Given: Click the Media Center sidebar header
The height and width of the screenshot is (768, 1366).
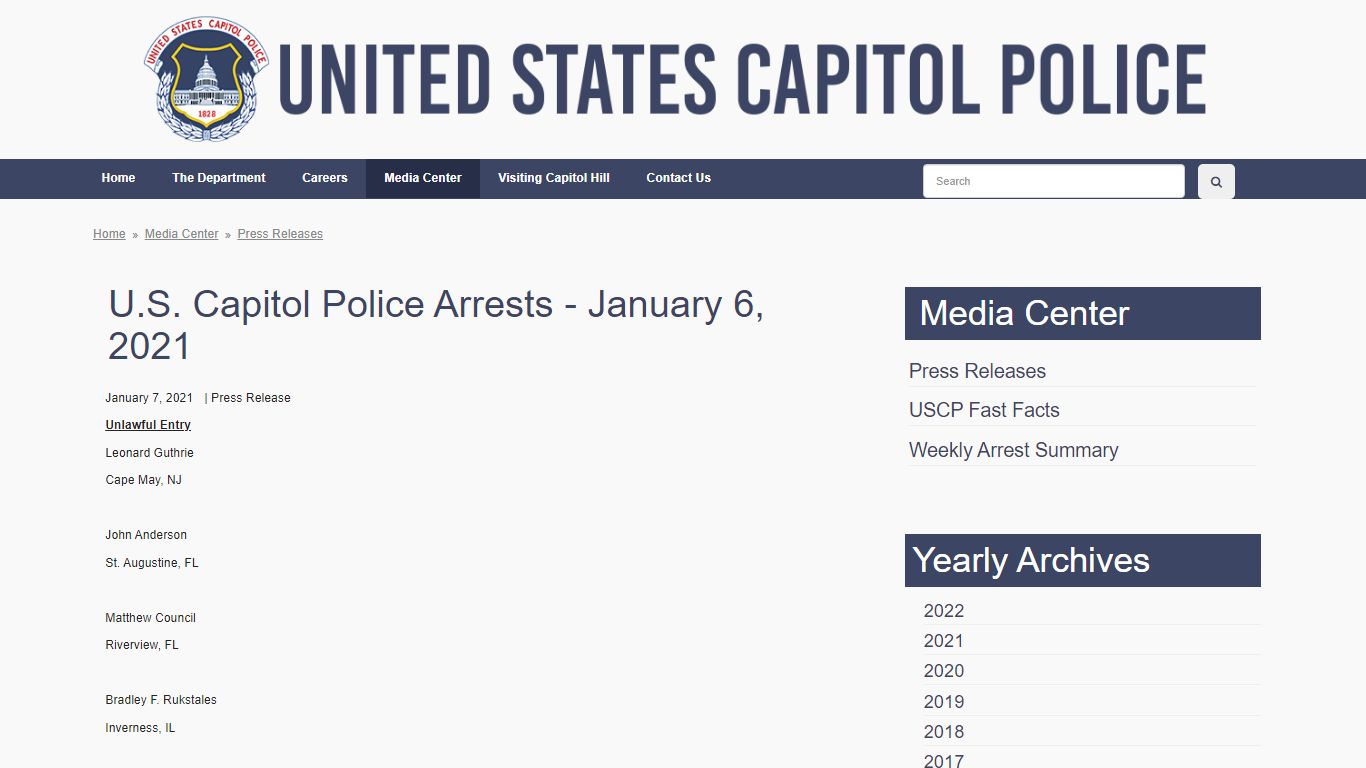Looking at the screenshot, I should pos(1083,313).
